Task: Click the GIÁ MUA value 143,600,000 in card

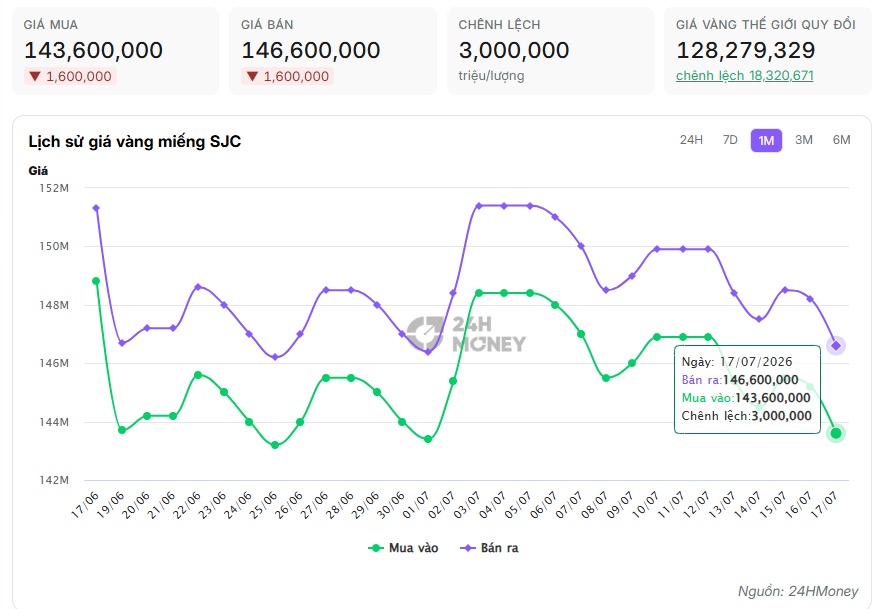Action: 93,50
